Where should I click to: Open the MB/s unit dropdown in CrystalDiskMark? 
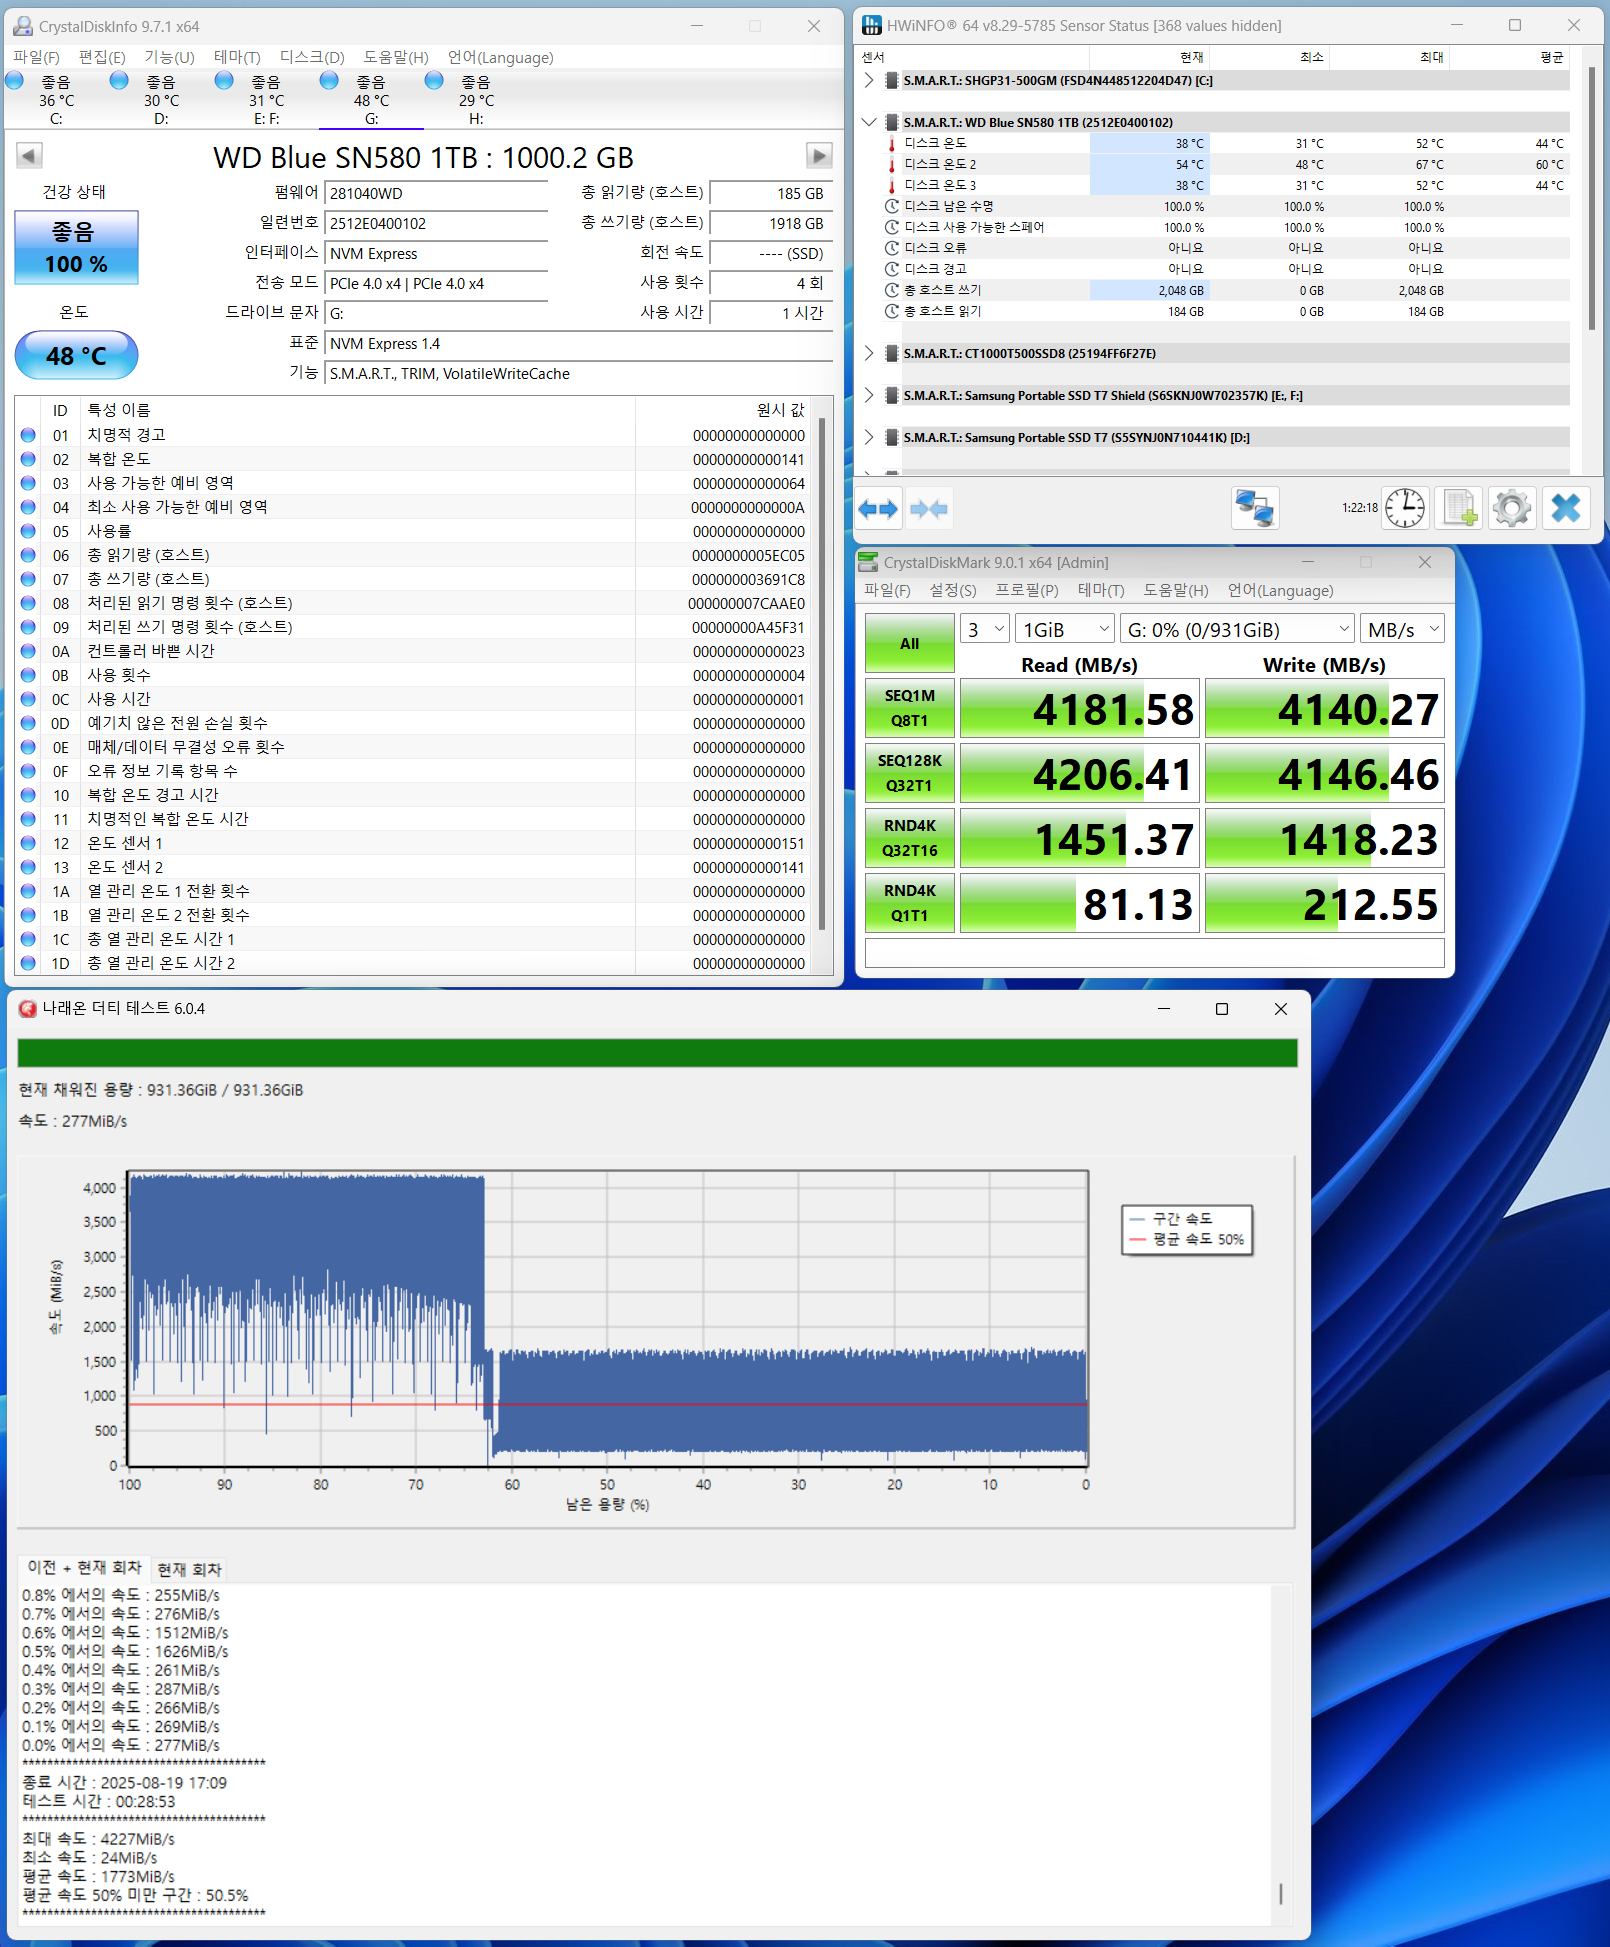coord(1403,629)
